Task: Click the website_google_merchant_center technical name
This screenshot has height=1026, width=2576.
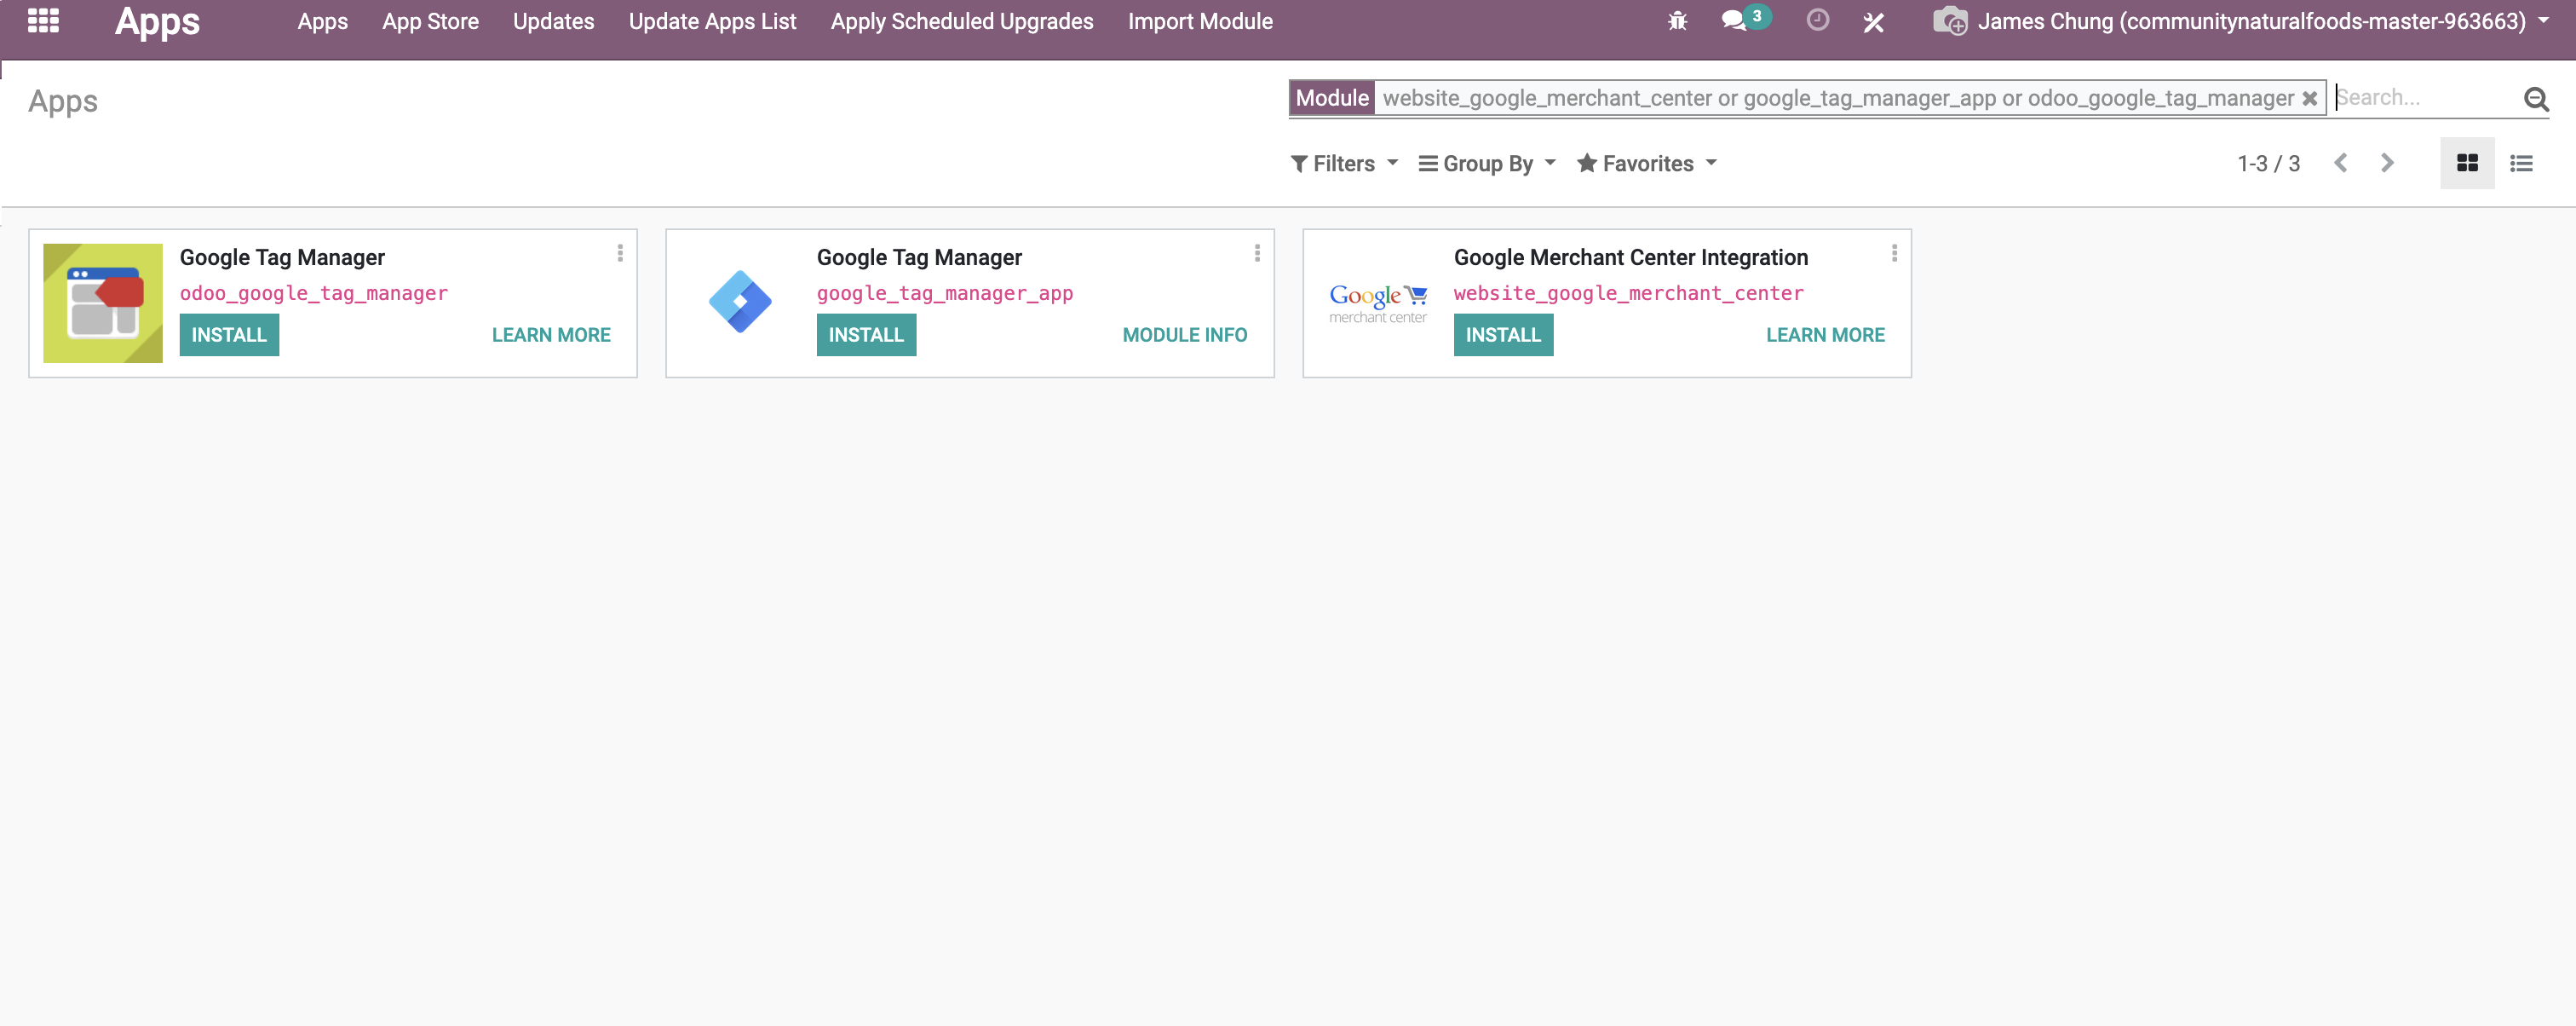Action: (x=1628, y=293)
